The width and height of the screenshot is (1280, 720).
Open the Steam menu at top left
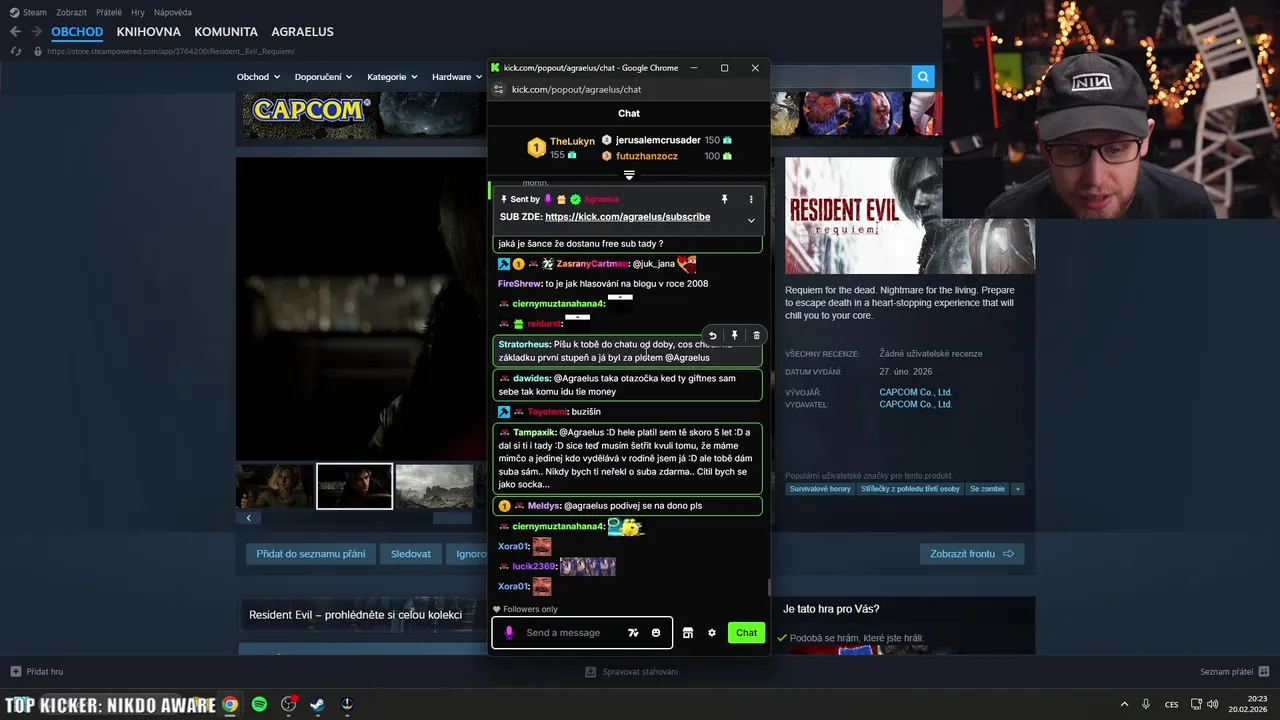28,13
